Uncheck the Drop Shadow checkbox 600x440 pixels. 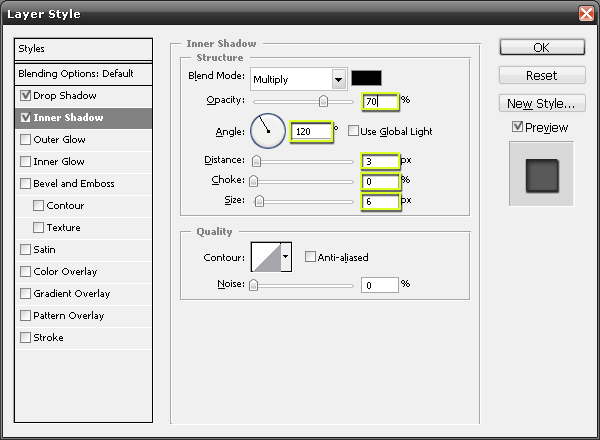pos(25,95)
